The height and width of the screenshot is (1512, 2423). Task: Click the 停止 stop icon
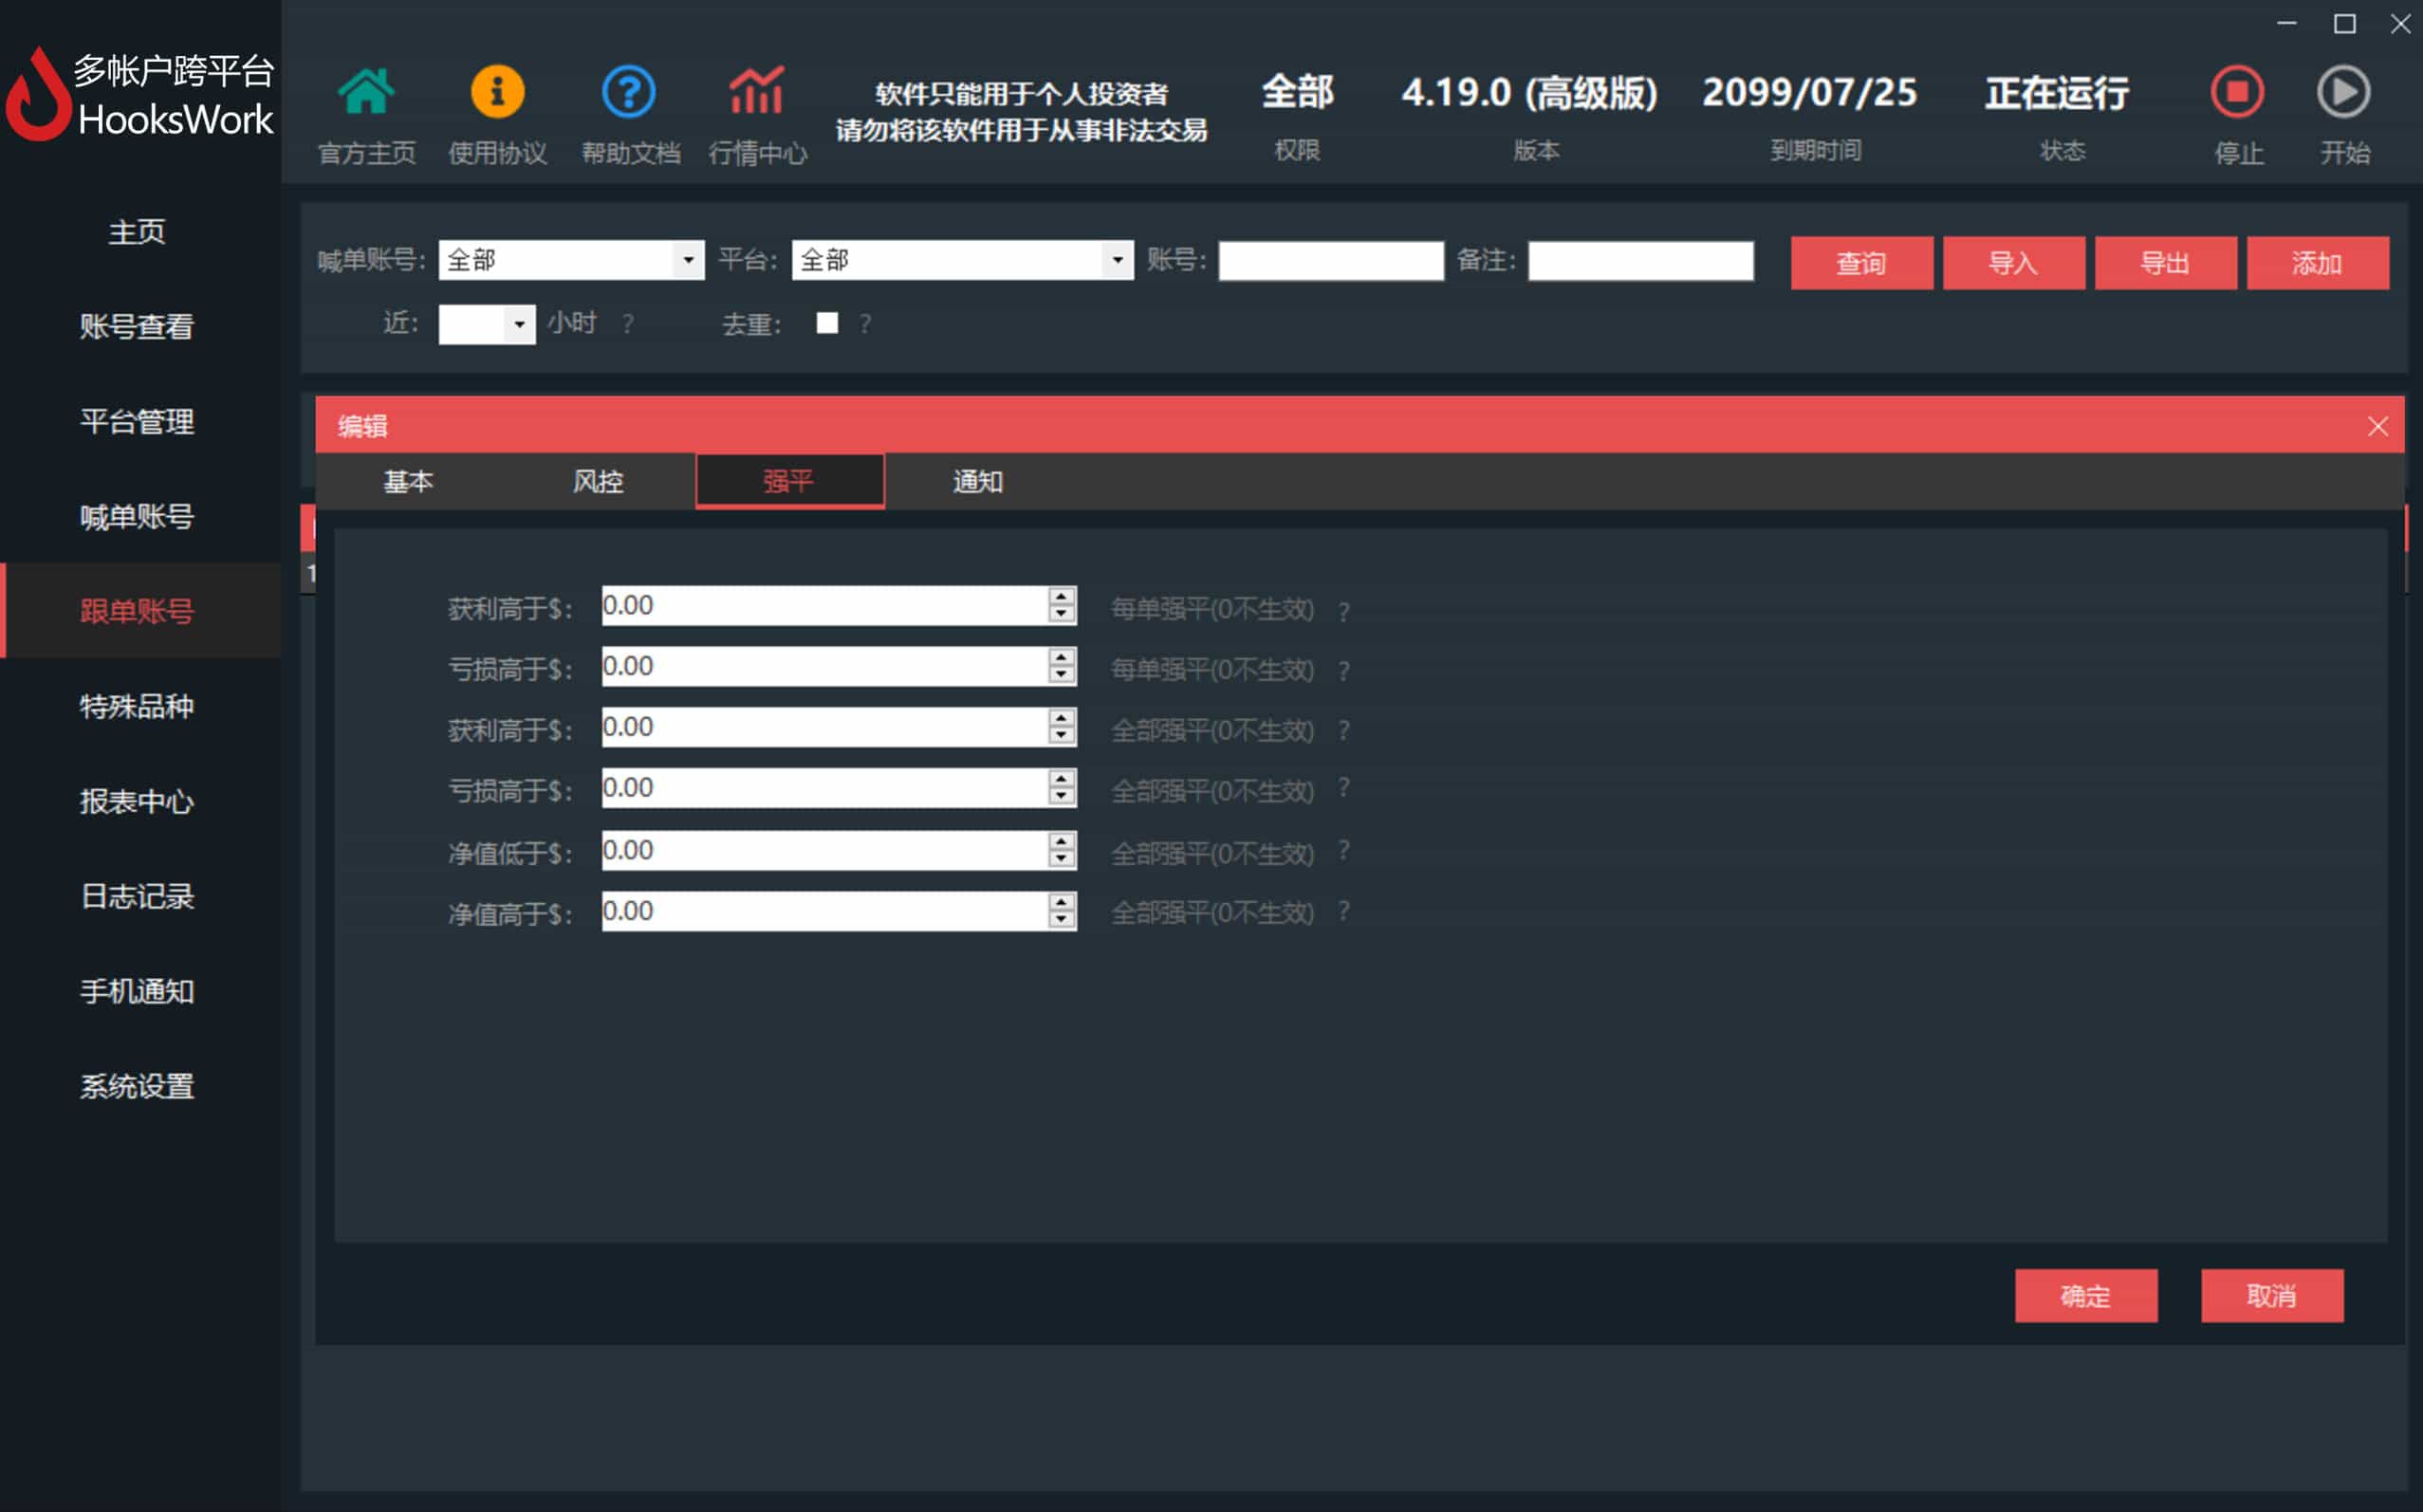point(2237,92)
